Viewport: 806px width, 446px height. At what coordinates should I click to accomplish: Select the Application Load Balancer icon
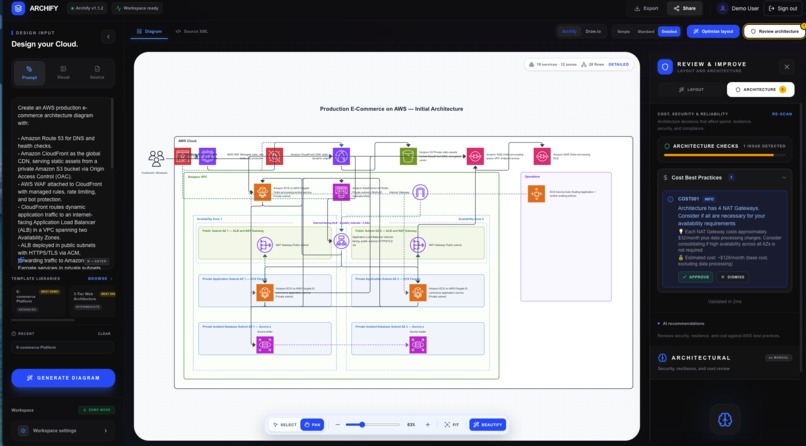[x=341, y=240]
